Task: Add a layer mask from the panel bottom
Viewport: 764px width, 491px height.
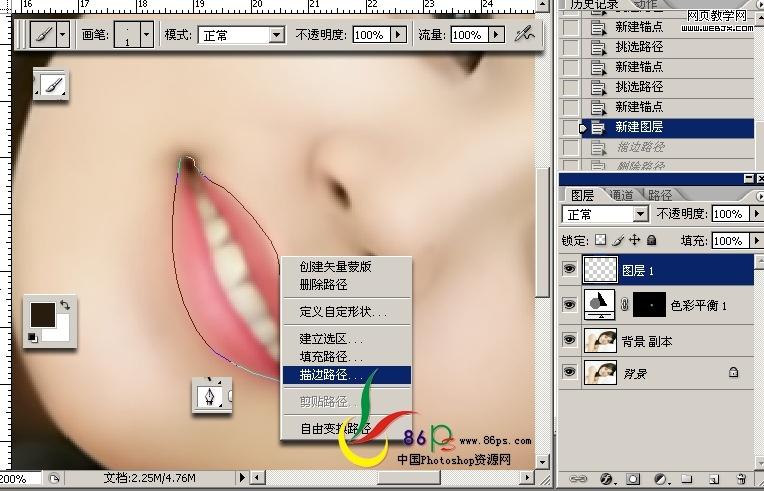Action: pos(633,479)
